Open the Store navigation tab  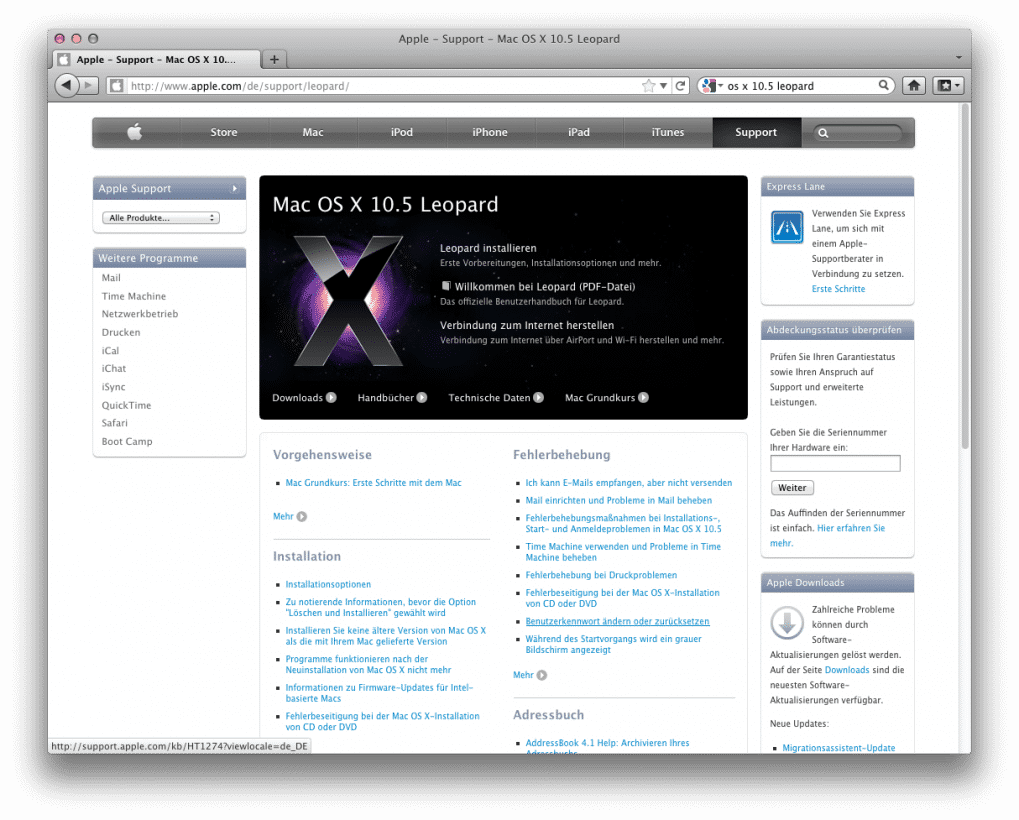coord(224,132)
